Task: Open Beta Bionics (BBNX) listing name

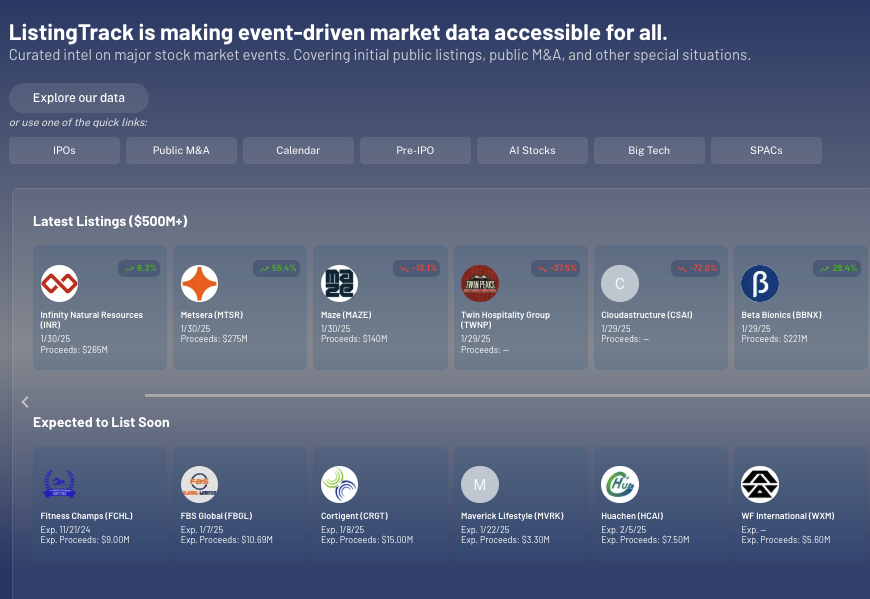Action: 782,315
